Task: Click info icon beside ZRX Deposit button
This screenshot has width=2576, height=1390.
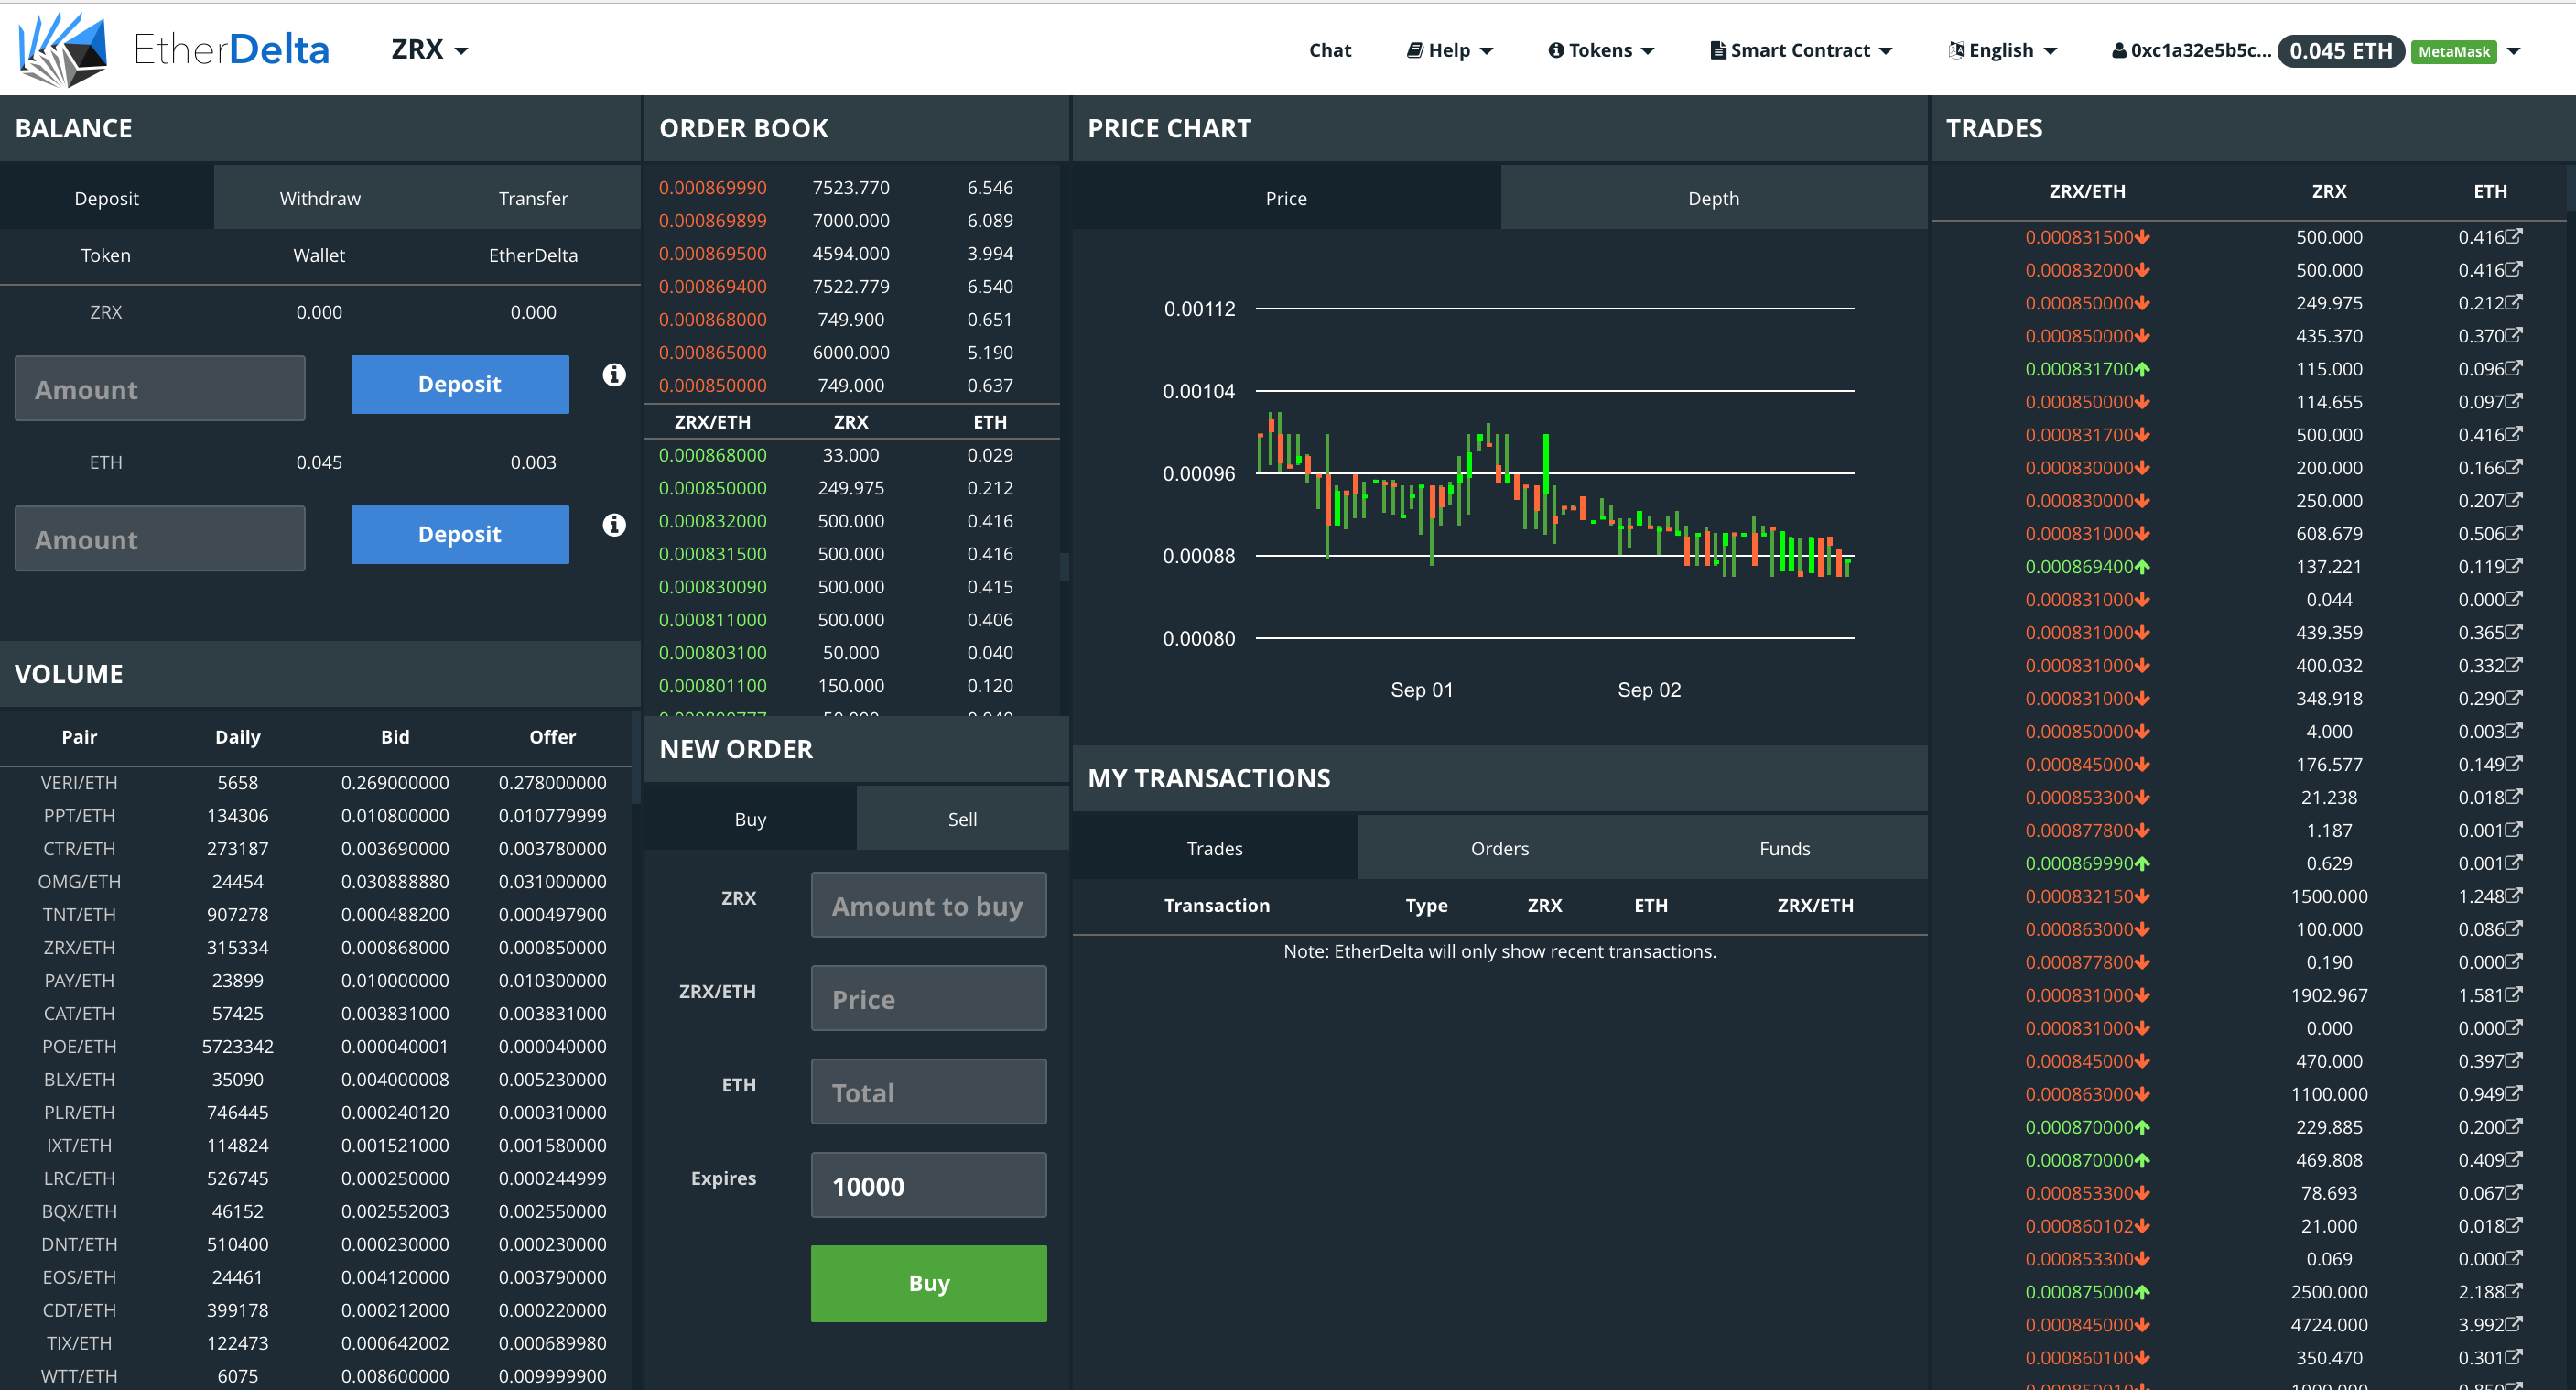Action: pos(614,375)
